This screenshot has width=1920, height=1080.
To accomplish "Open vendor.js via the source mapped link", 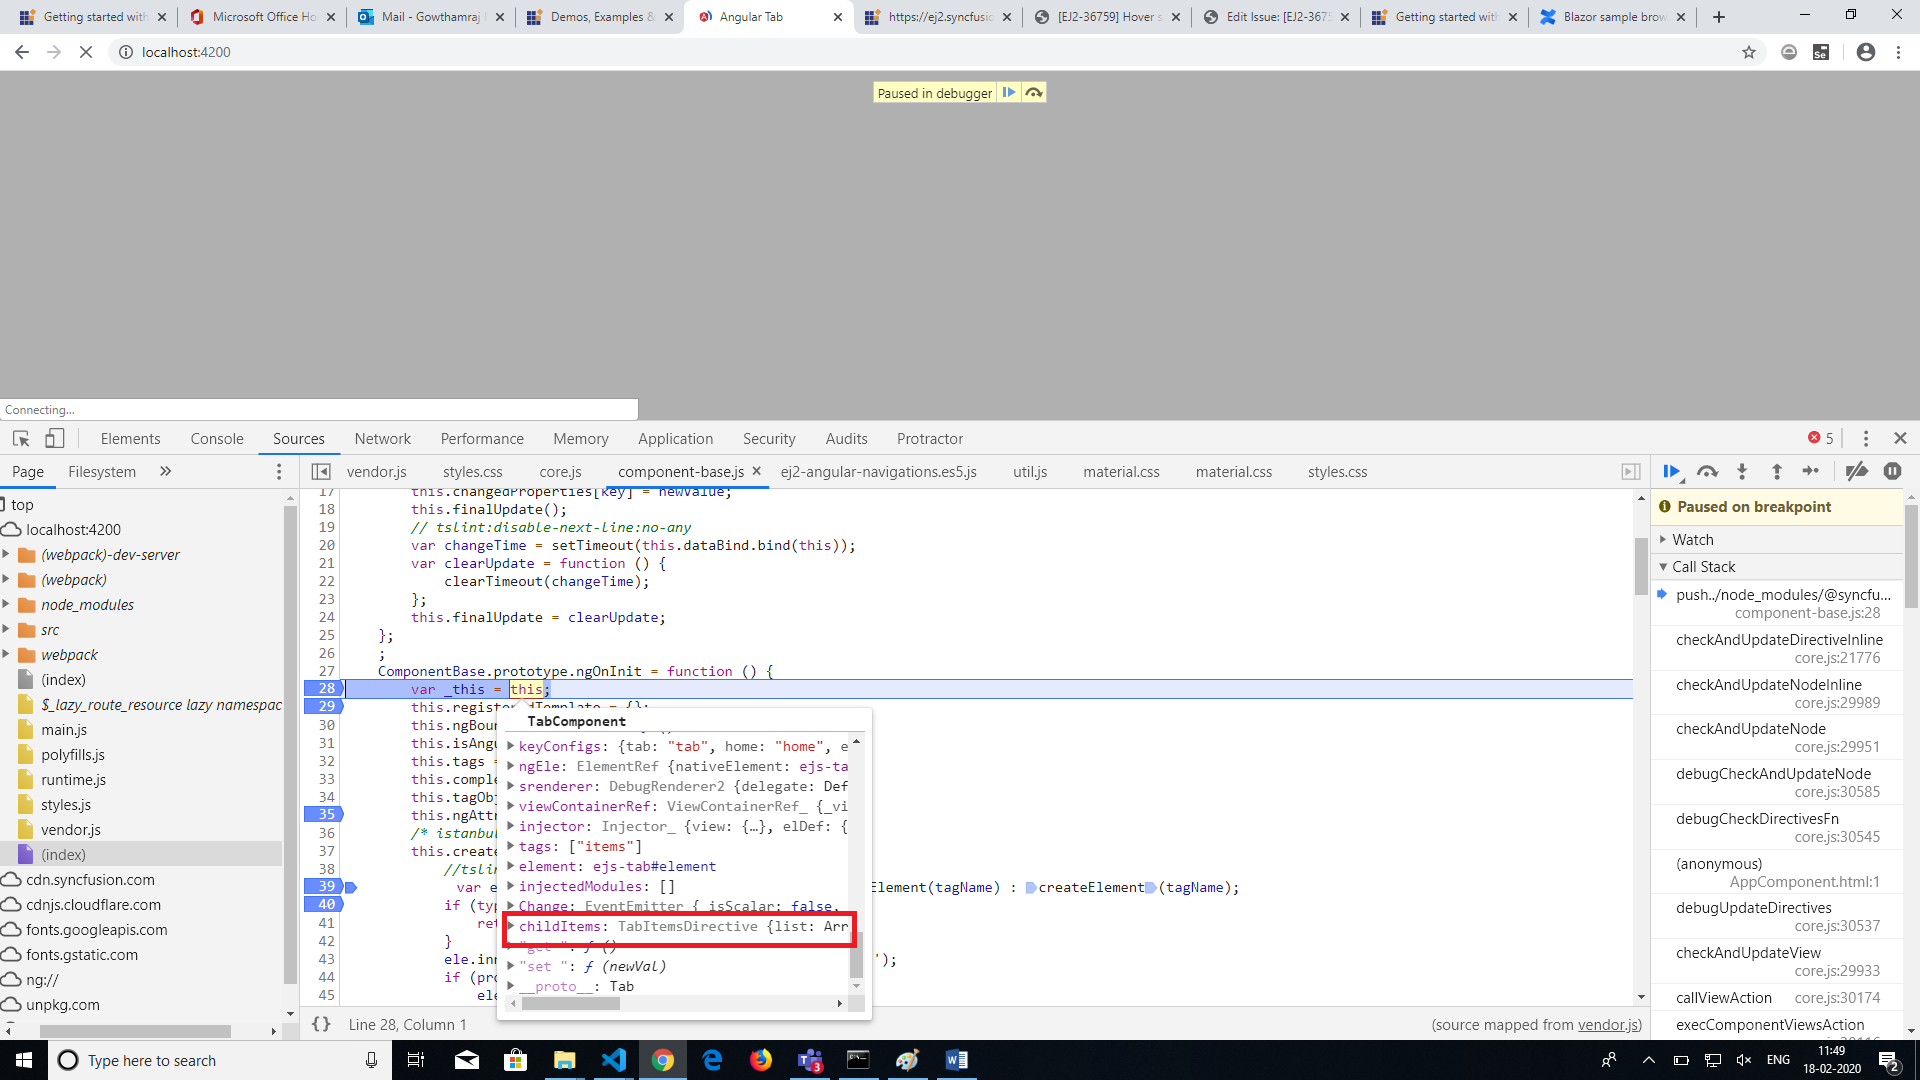I will tap(1607, 1024).
